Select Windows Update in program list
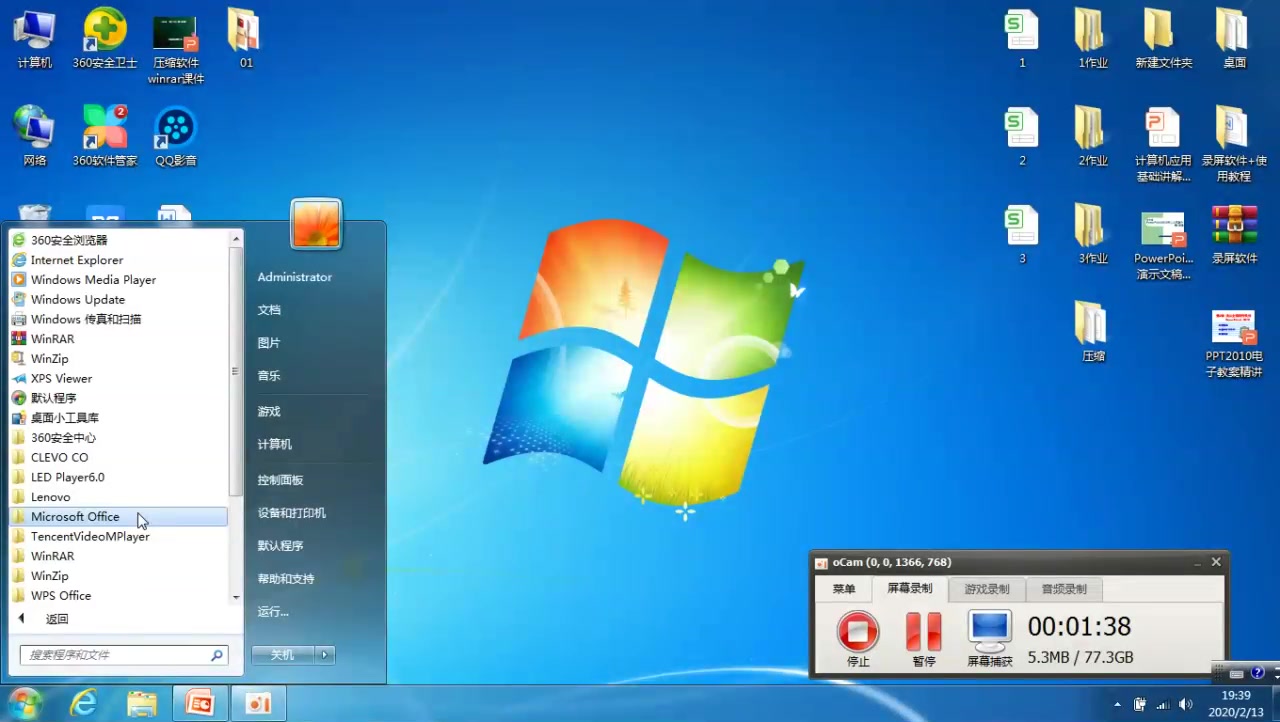The height and width of the screenshot is (722, 1280). click(x=118, y=300)
